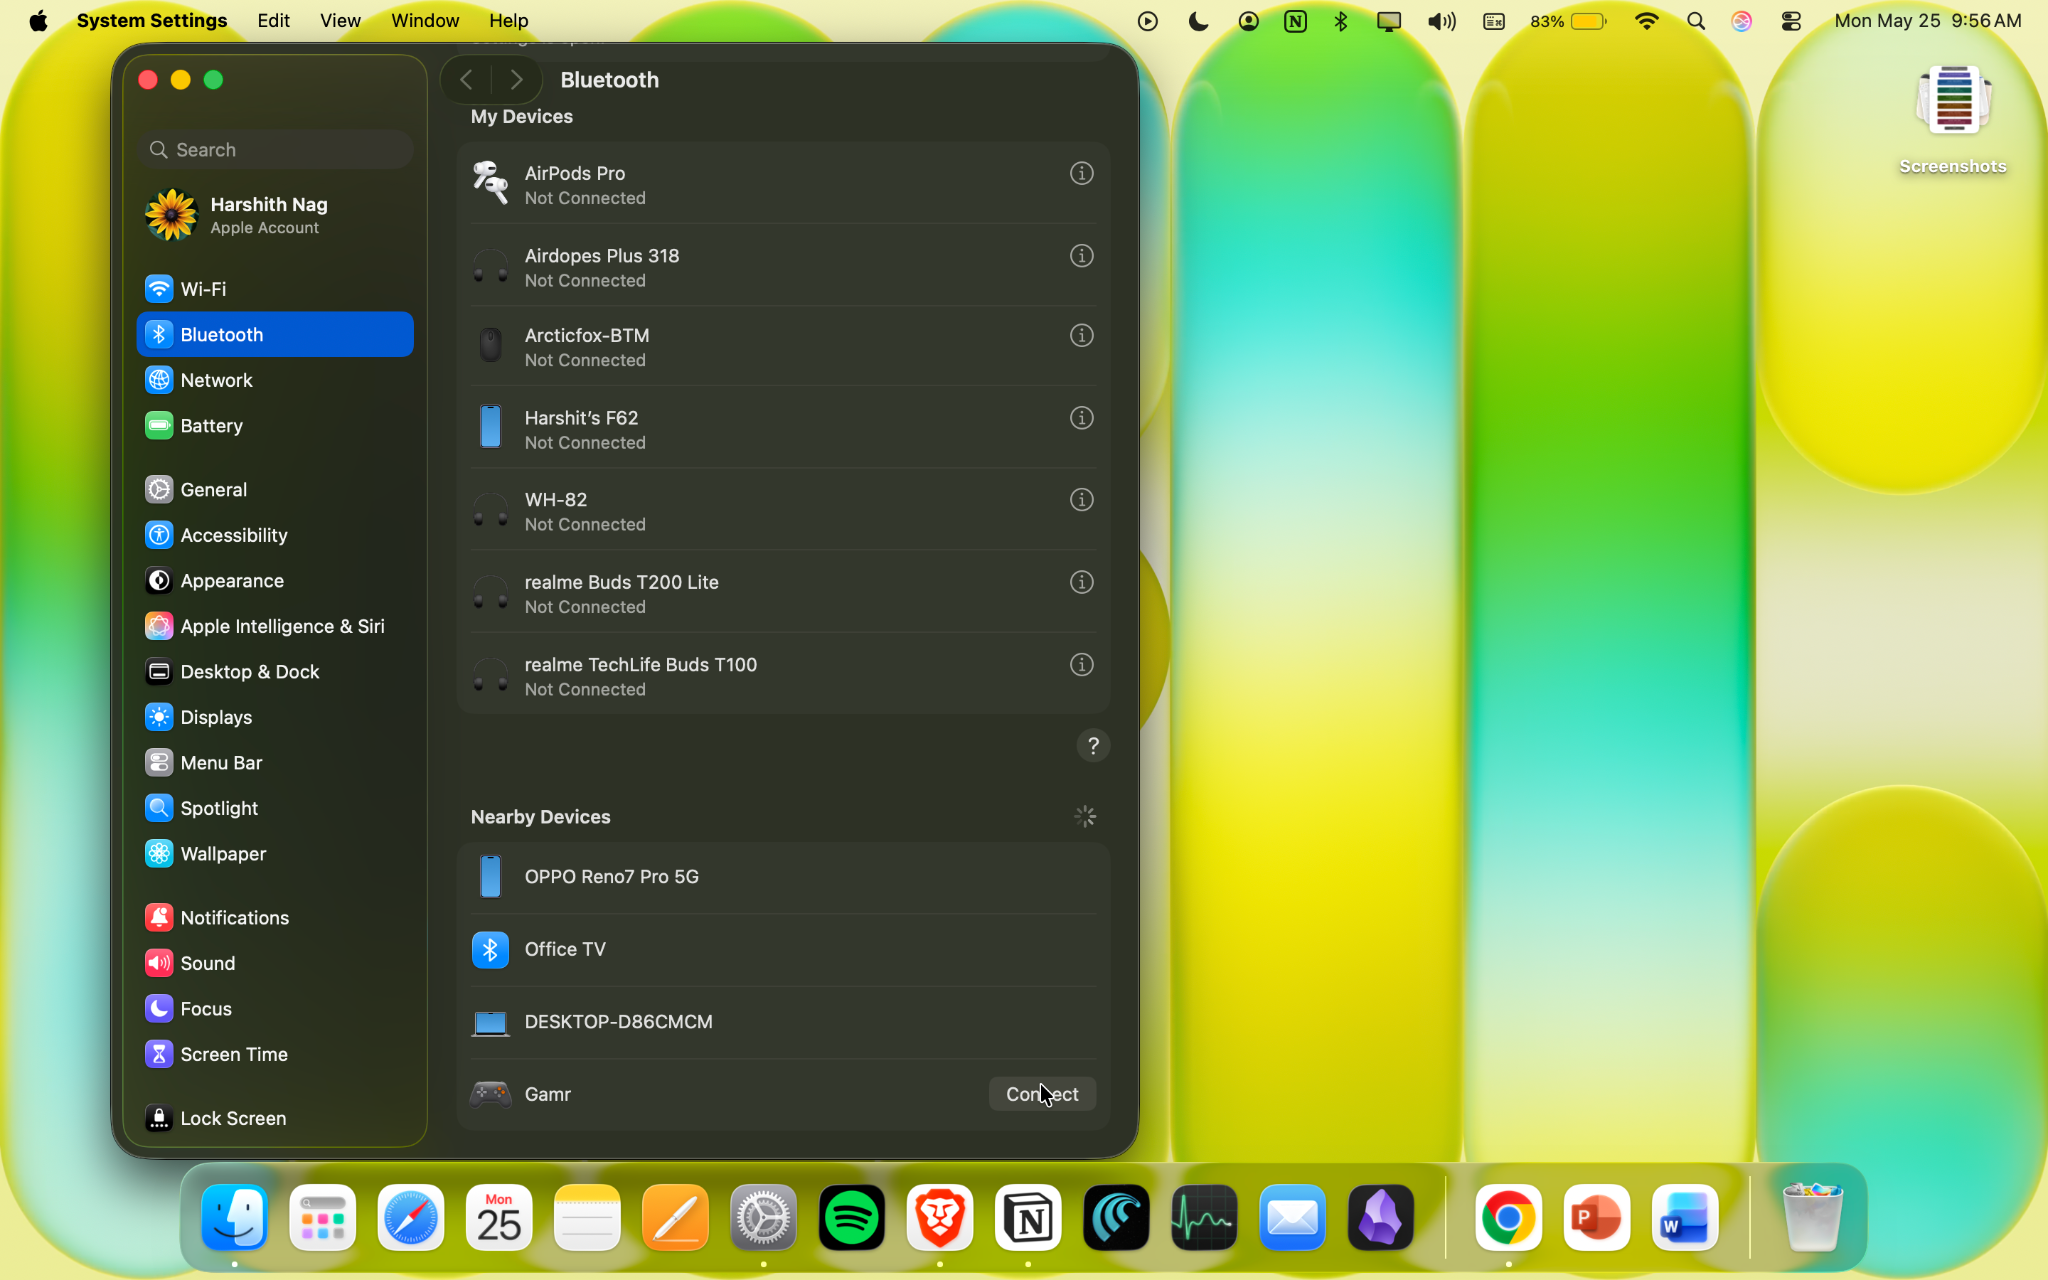Connect to the Gamr controller

[1042, 1094]
